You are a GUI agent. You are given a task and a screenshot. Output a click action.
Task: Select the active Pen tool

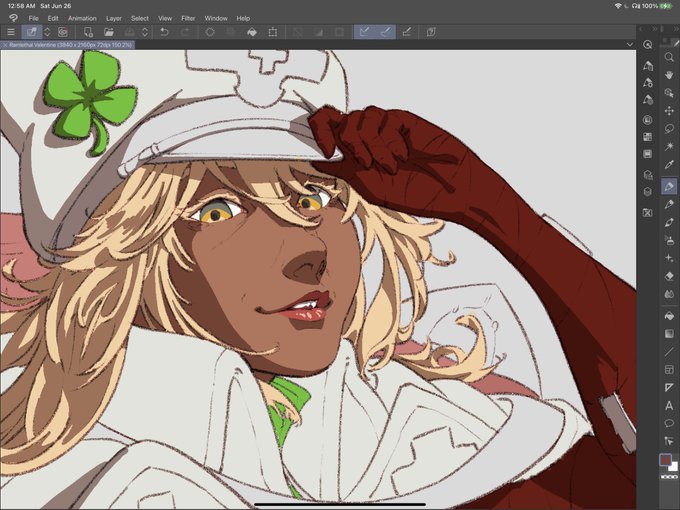click(x=669, y=186)
